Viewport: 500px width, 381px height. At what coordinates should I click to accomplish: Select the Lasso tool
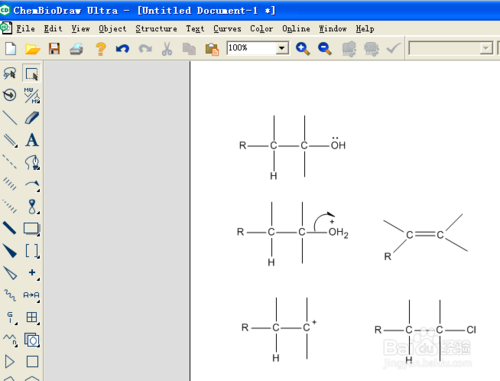tap(10, 73)
